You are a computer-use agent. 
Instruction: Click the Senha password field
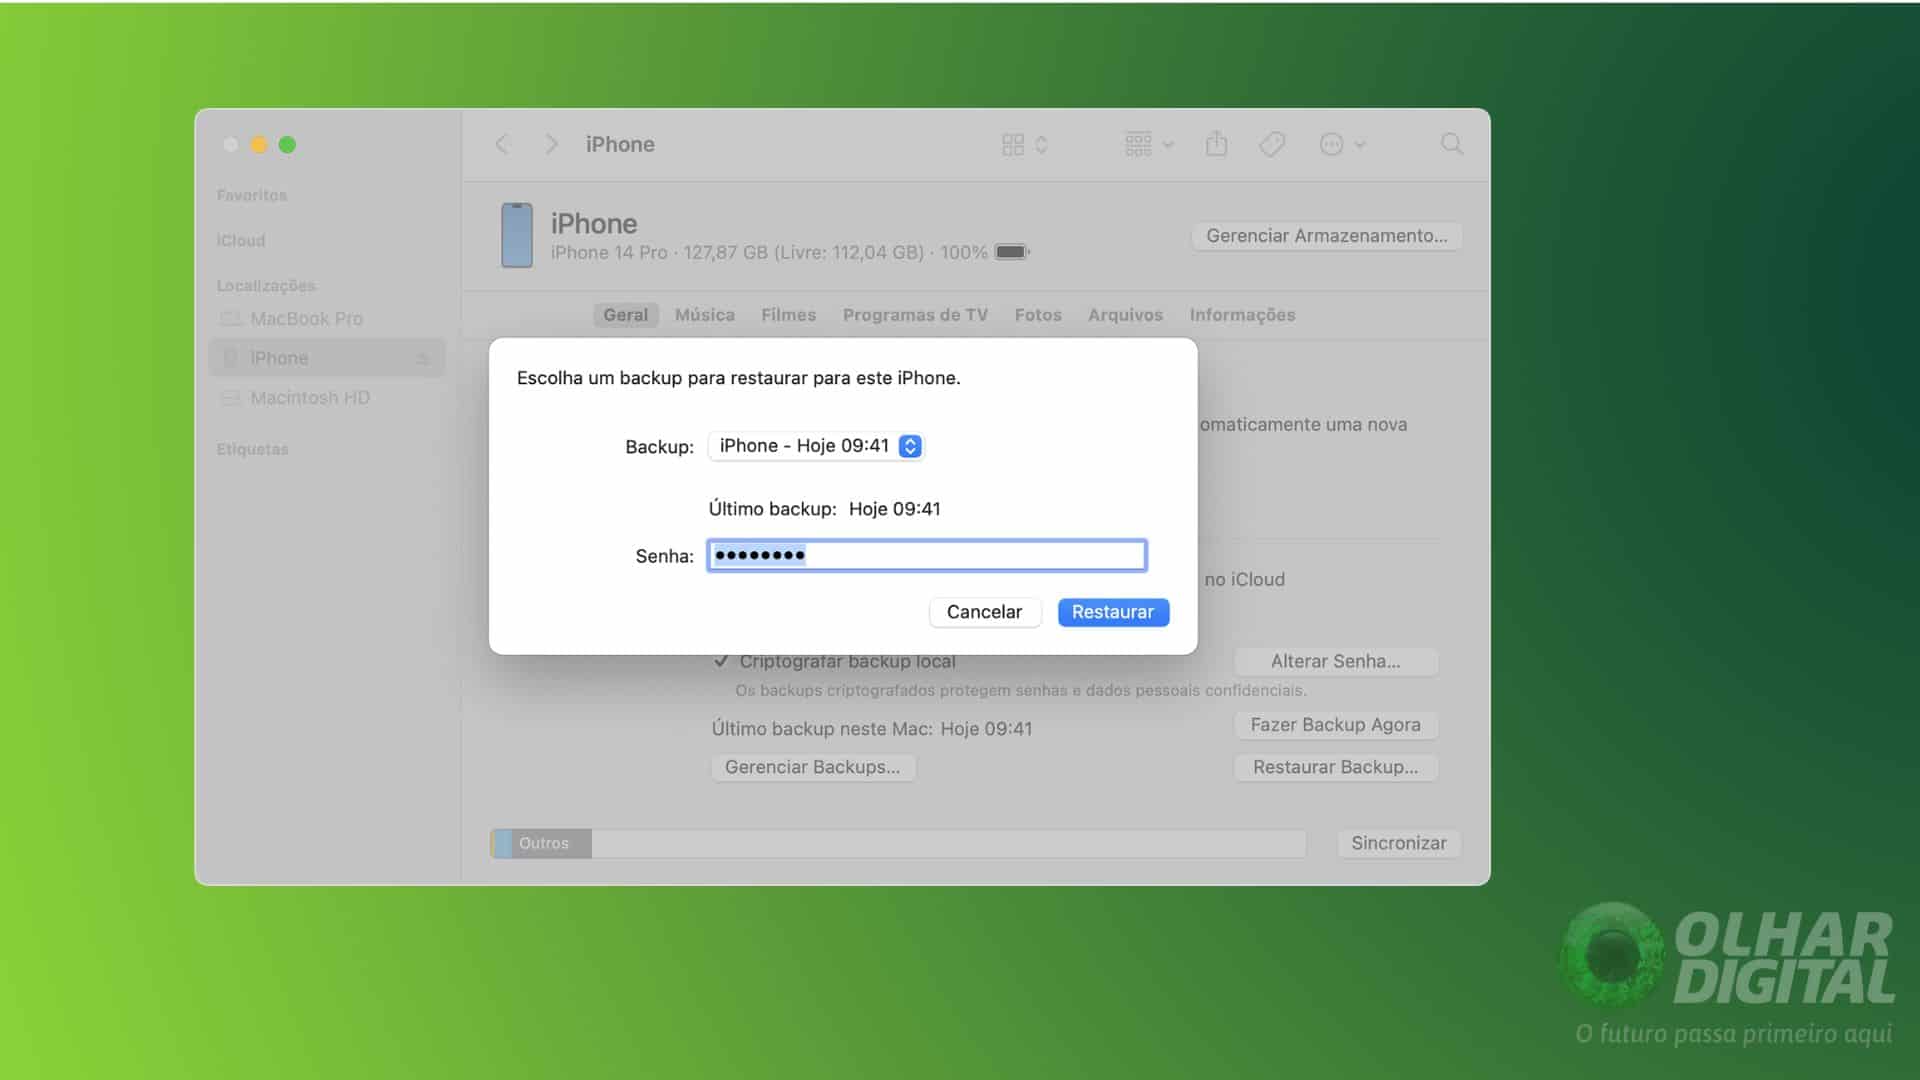pyautogui.click(x=927, y=555)
